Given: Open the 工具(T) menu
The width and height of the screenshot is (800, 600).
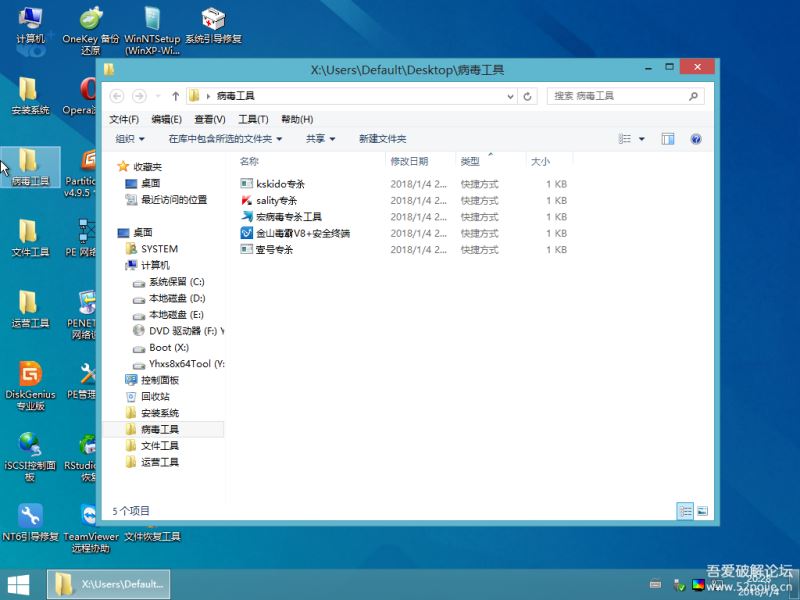Looking at the screenshot, I should (x=253, y=119).
